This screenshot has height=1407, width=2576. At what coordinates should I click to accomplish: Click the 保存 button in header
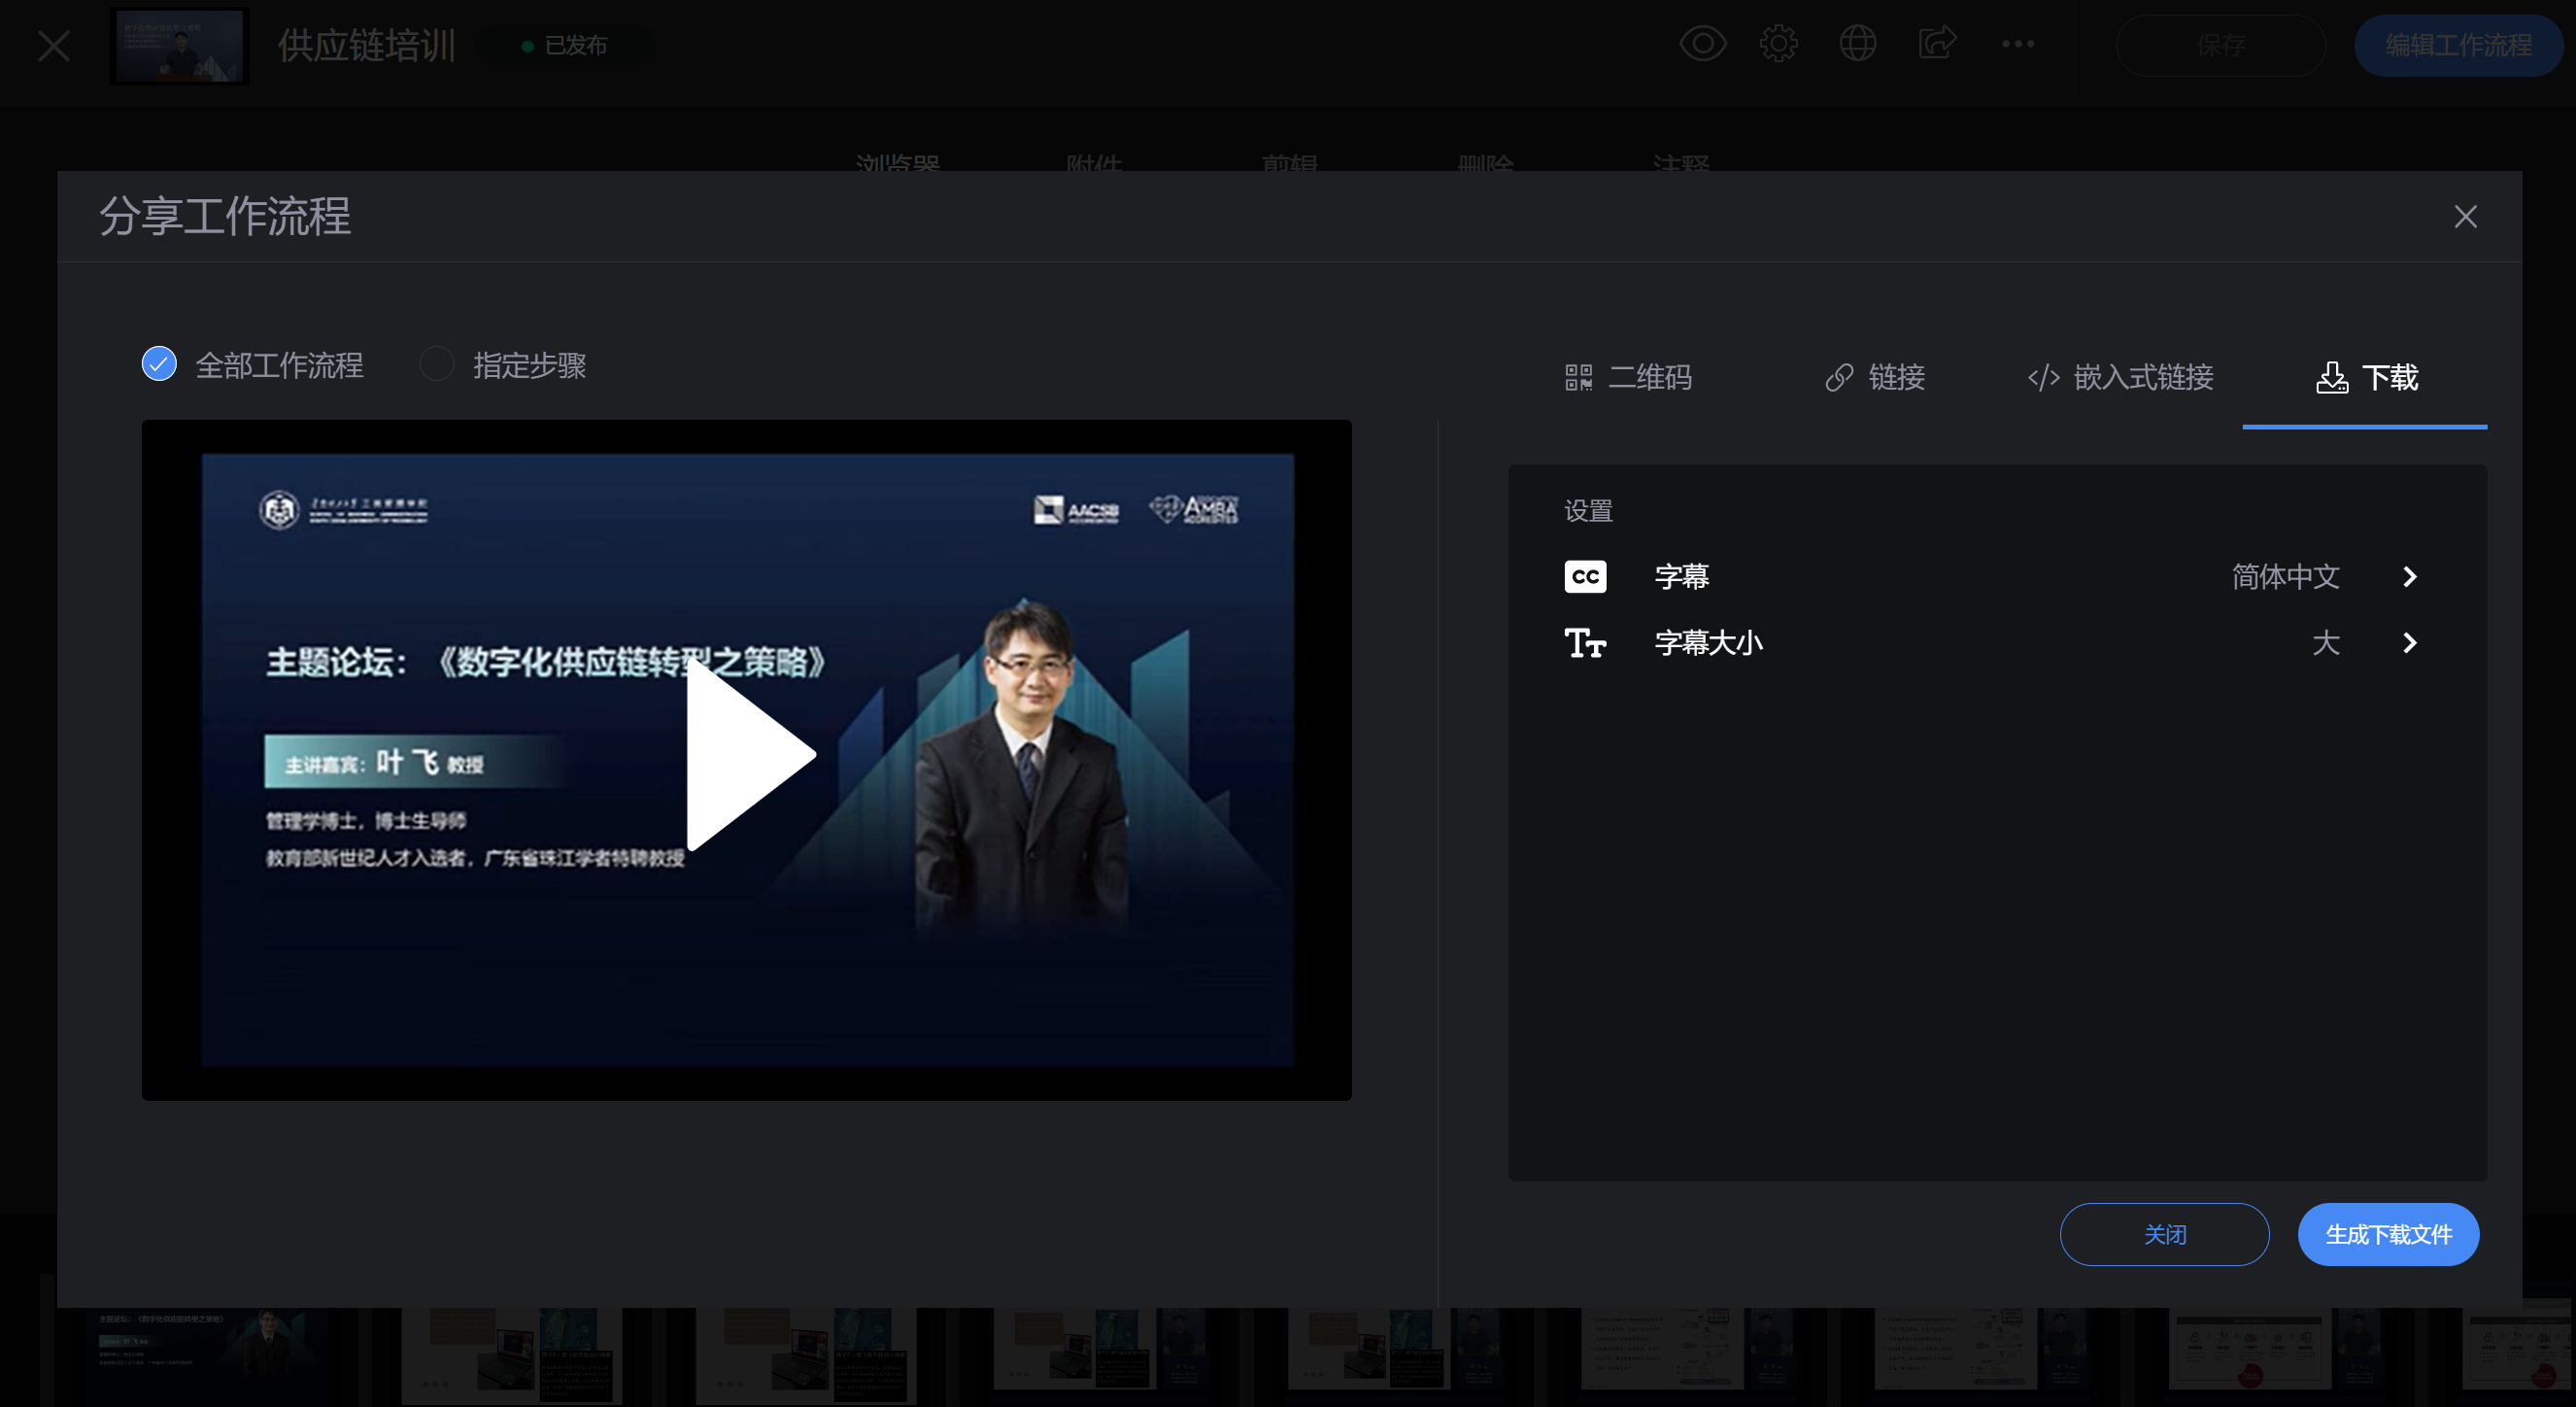[2220, 45]
